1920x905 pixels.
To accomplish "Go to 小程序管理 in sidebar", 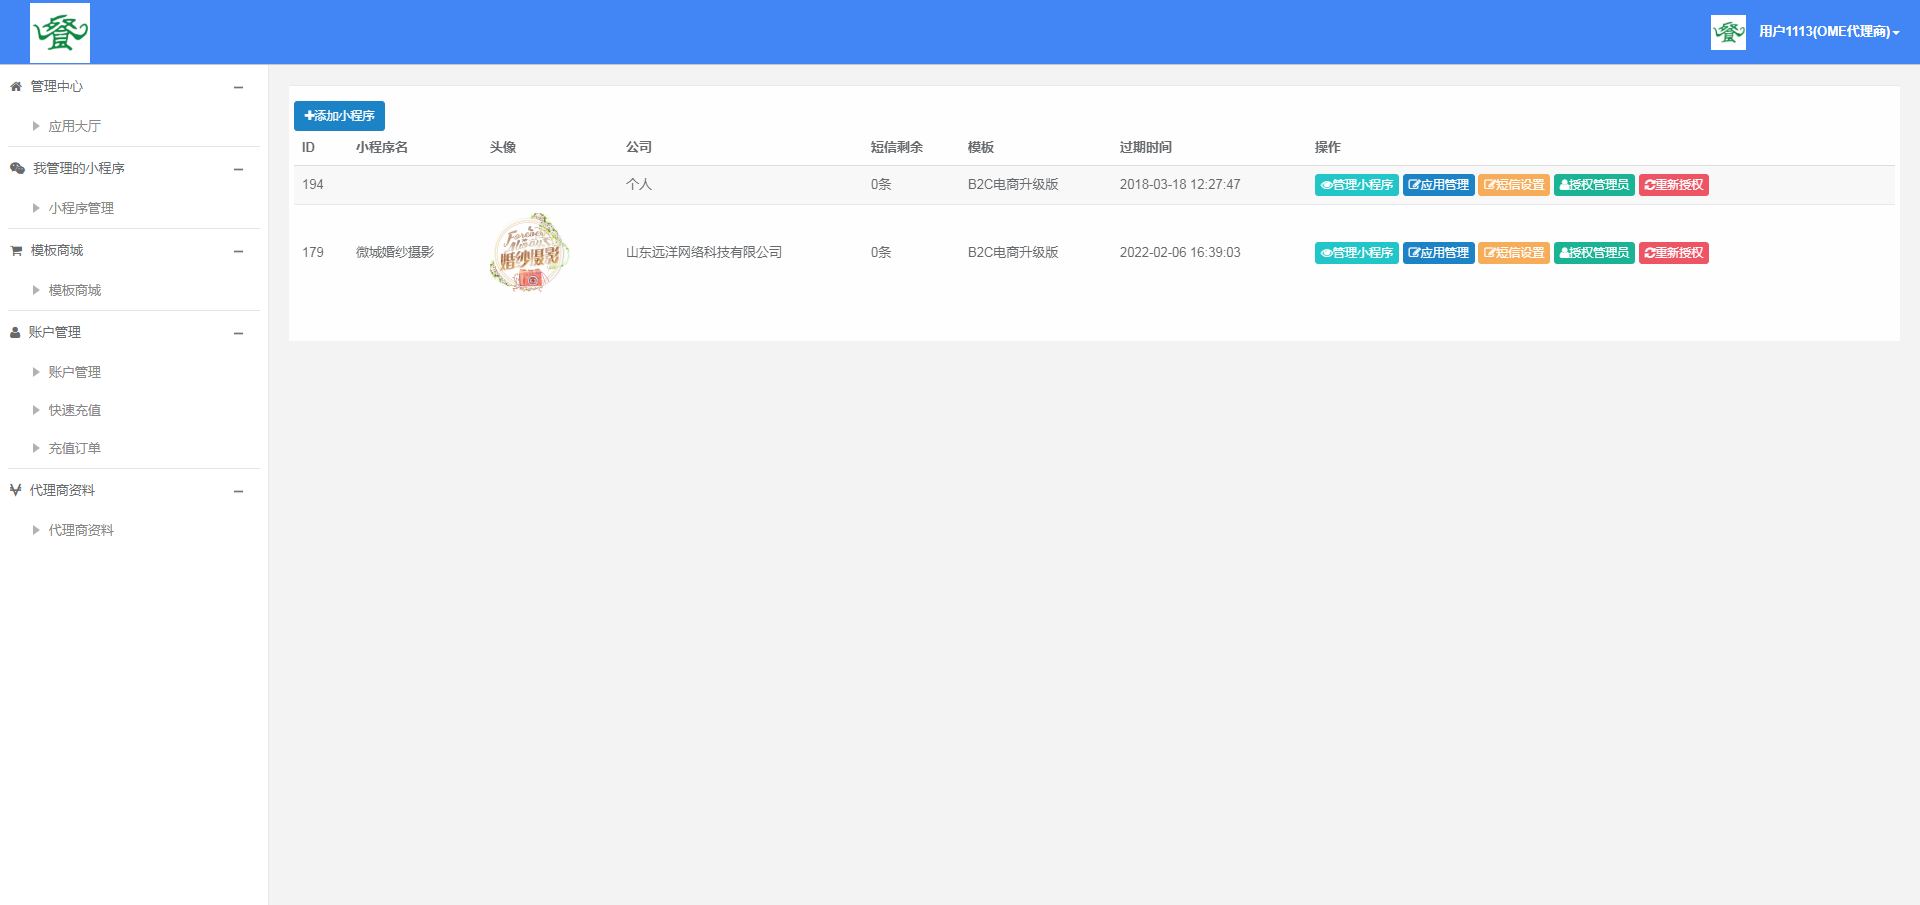I will [81, 209].
